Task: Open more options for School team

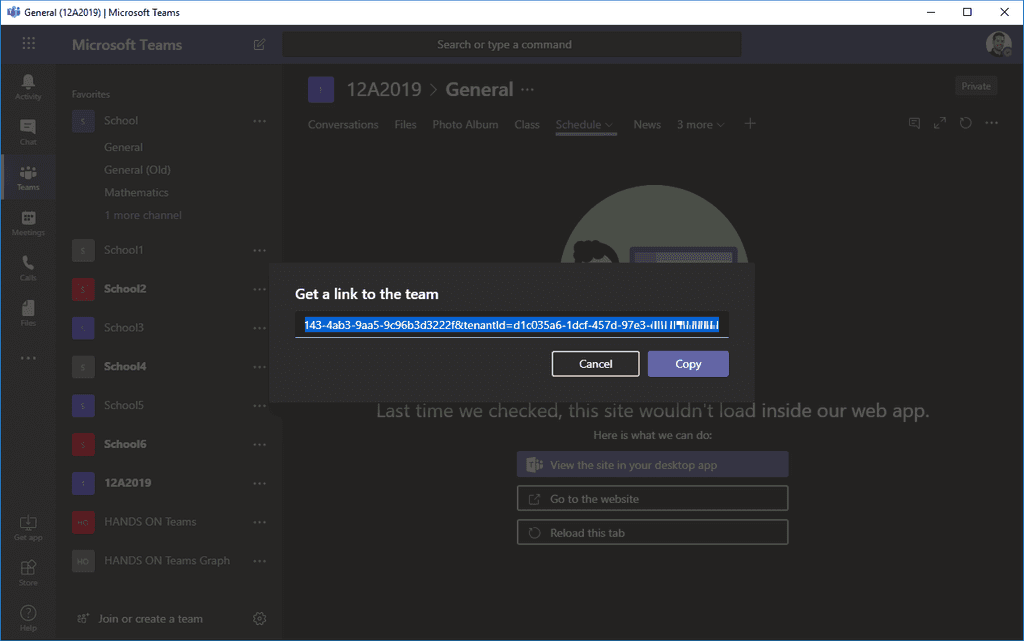Action: 259,121
